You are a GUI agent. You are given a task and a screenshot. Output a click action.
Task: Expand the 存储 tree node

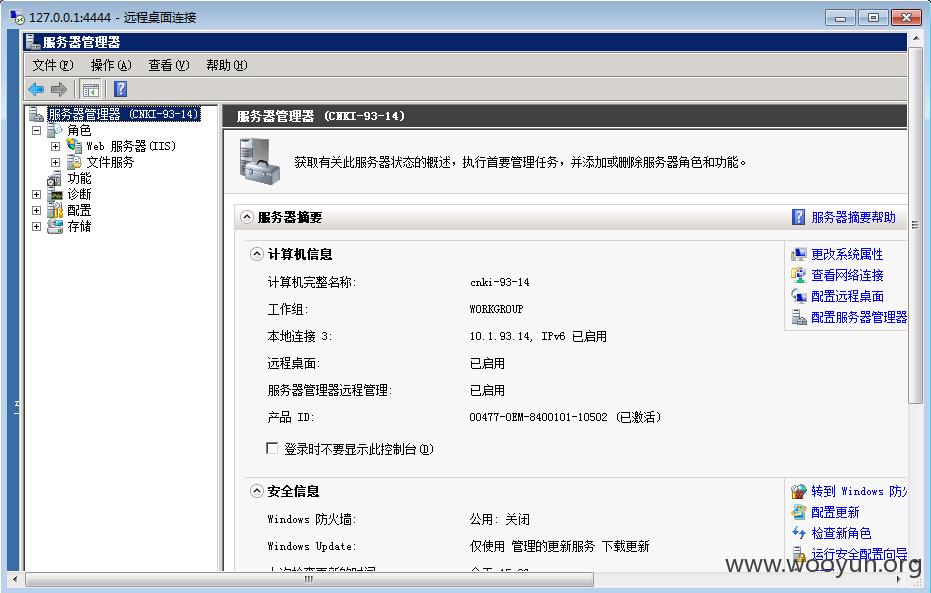(x=37, y=226)
